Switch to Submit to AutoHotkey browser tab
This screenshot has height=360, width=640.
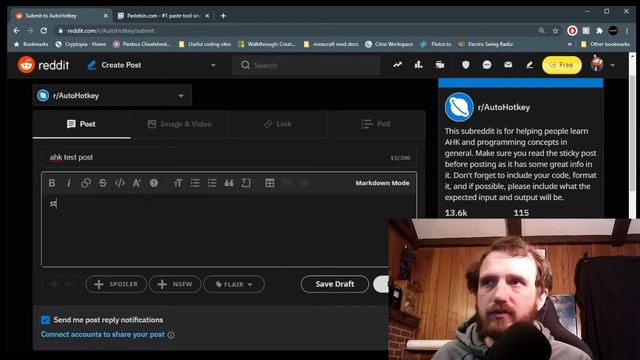pyautogui.click(x=62, y=16)
